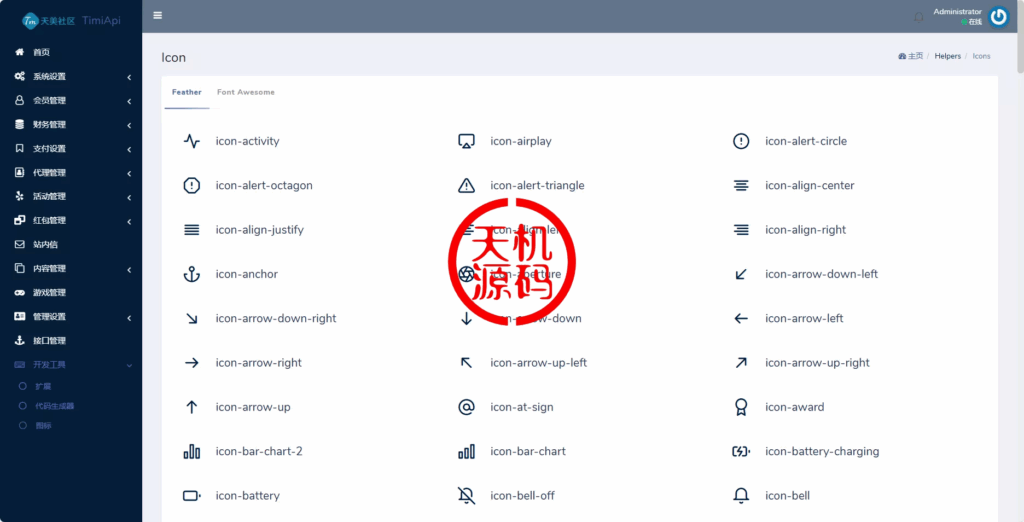Collapse the 开发工具 sidebar section
This screenshot has height=522, width=1024.
[x=70, y=364]
